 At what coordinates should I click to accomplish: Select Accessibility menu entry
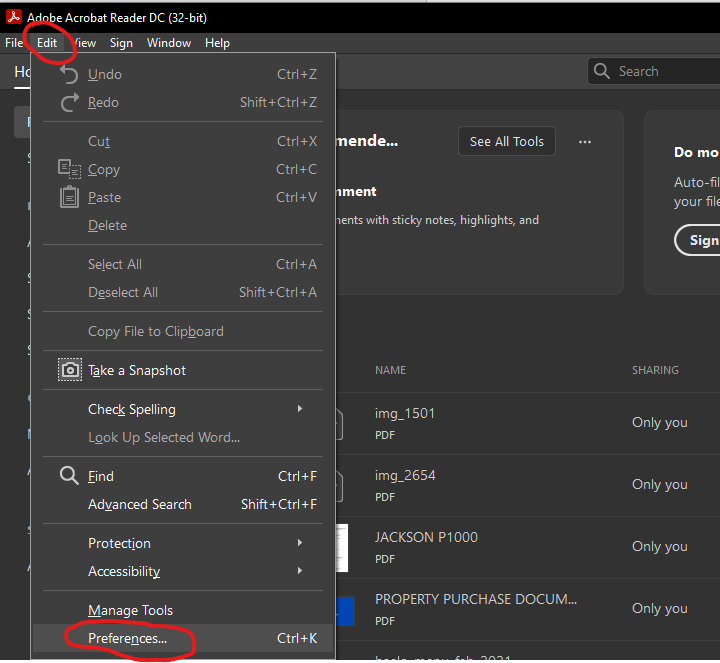[183, 571]
